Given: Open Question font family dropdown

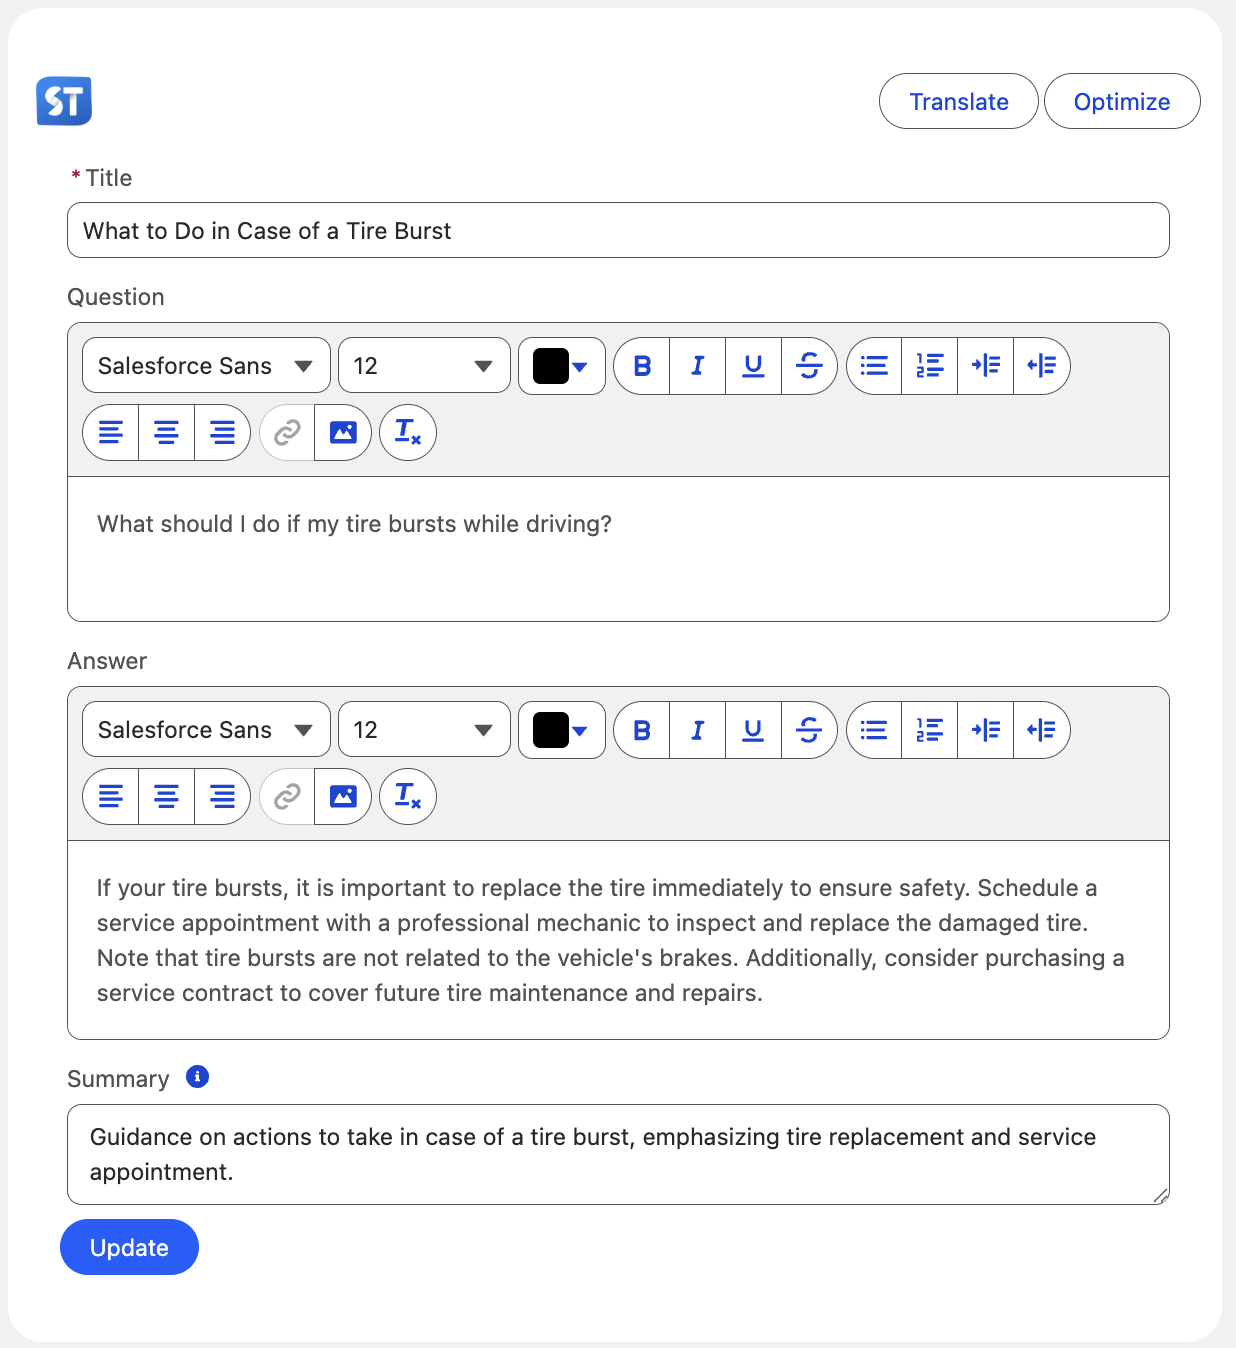Looking at the screenshot, I should [206, 366].
